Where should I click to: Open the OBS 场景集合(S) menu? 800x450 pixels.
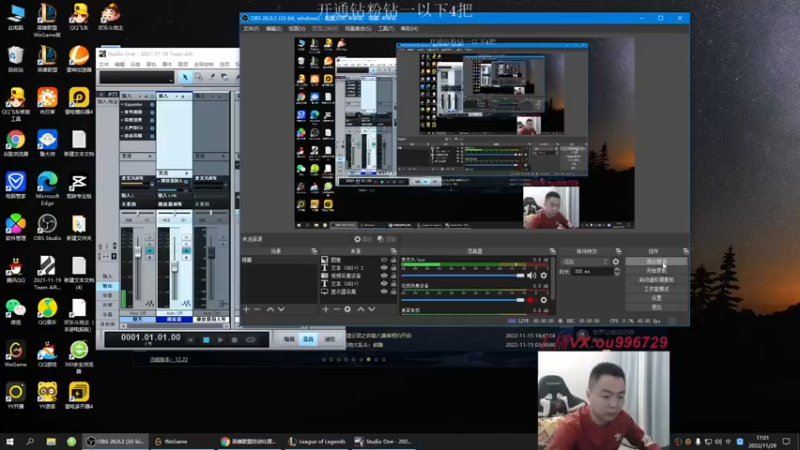(x=358, y=29)
